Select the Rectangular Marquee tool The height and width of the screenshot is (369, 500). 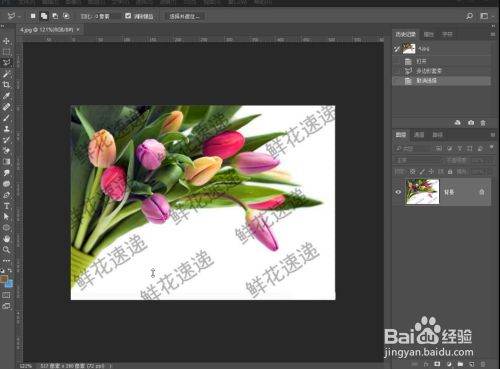(6, 52)
